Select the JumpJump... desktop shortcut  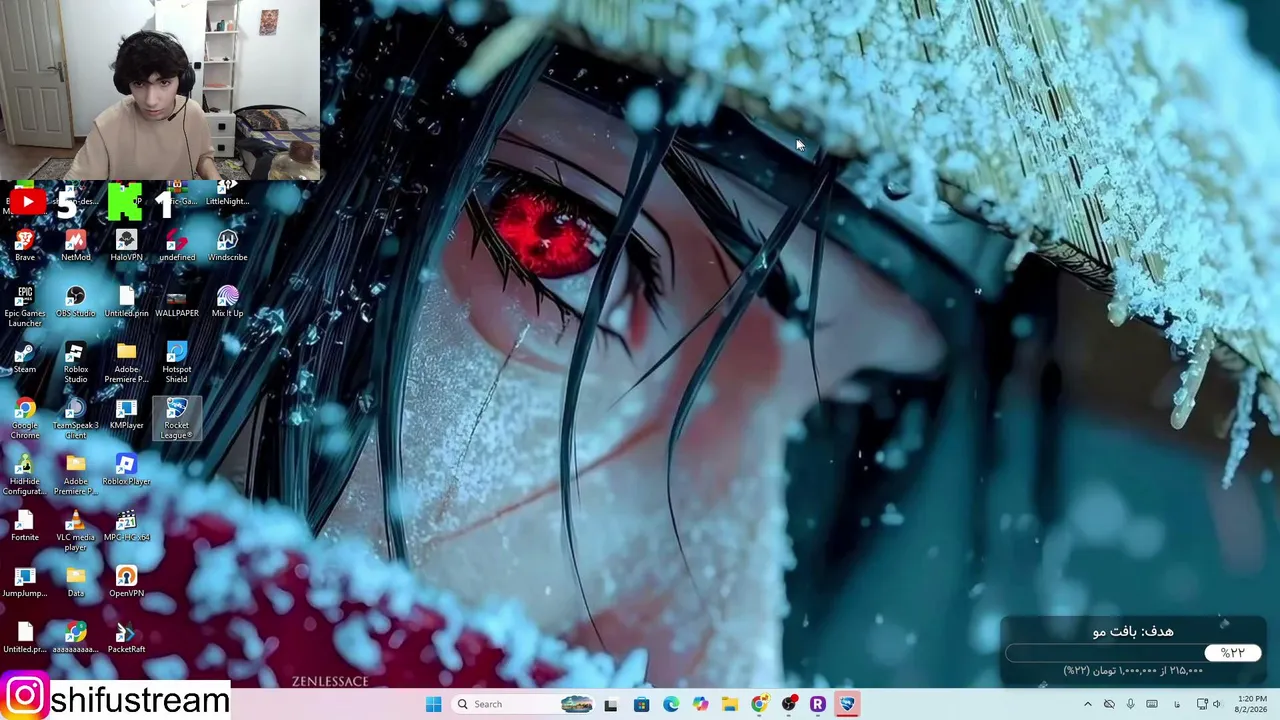[25, 582]
